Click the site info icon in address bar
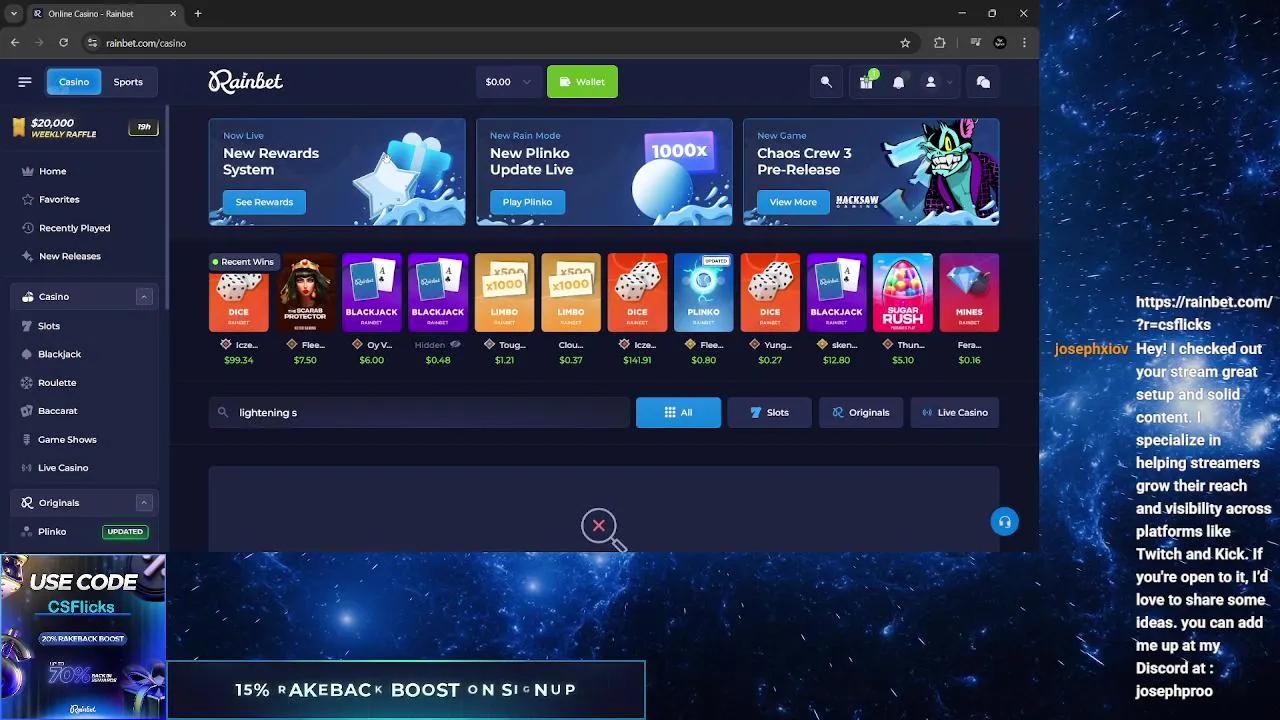This screenshot has width=1280, height=720. click(x=92, y=43)
